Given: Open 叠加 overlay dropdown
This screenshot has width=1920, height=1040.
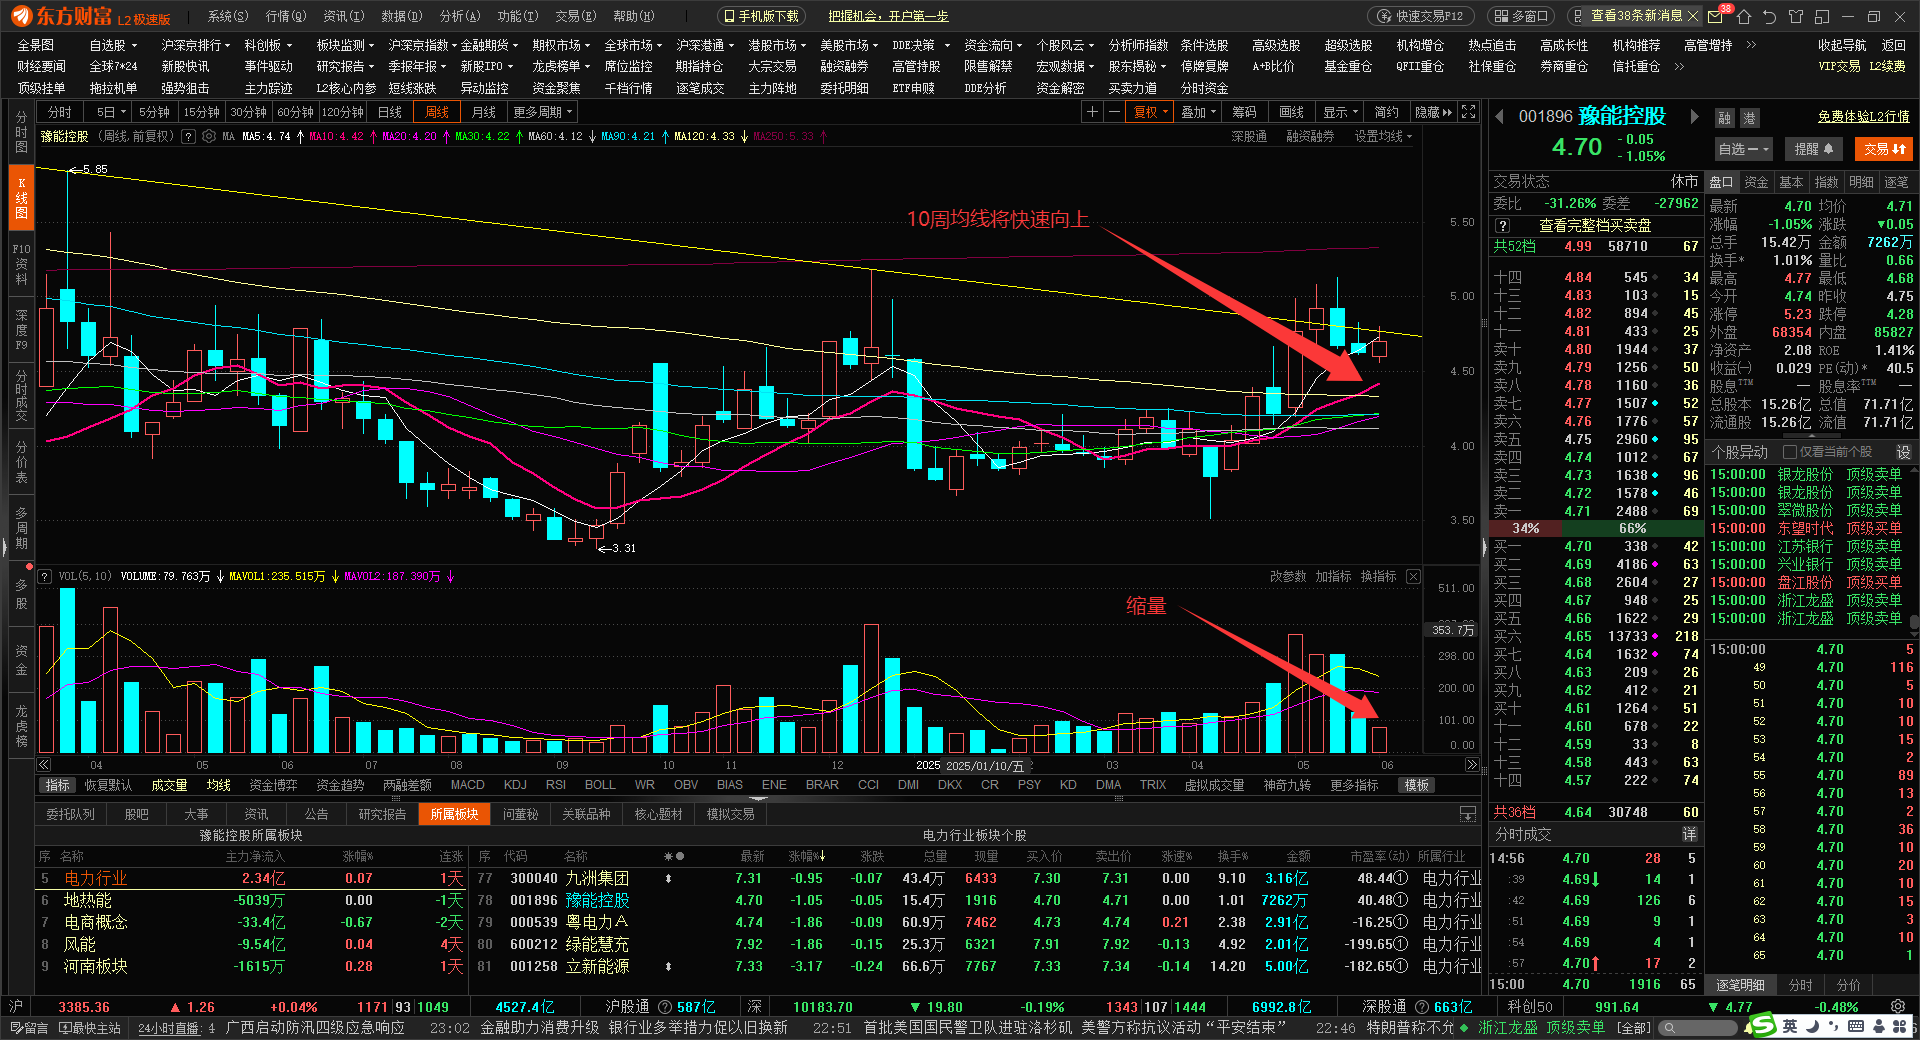Looking at the screenshot, I should [x=1197, y=112].
